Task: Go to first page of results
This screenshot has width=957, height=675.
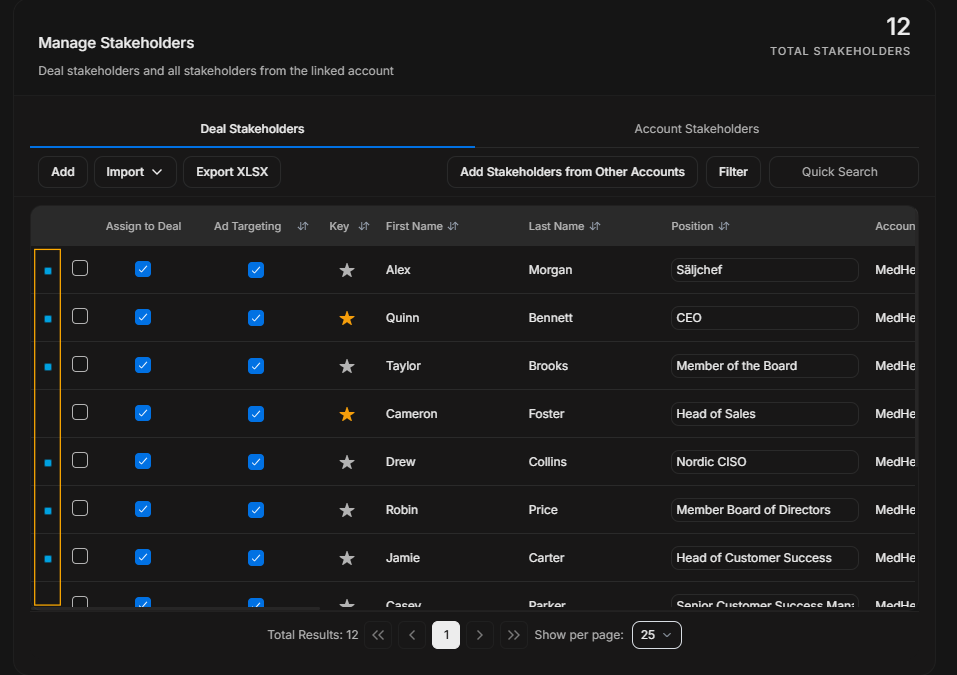Action: 378,635
